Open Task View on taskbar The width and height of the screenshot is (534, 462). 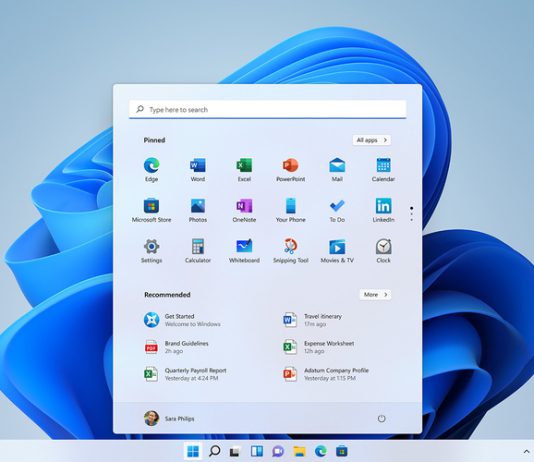(x=235, y=451)
